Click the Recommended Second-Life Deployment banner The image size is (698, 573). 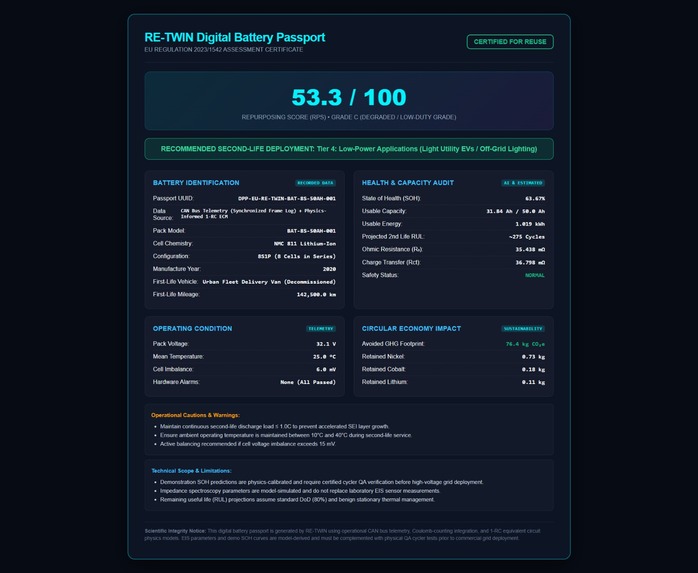pos(349,149)
